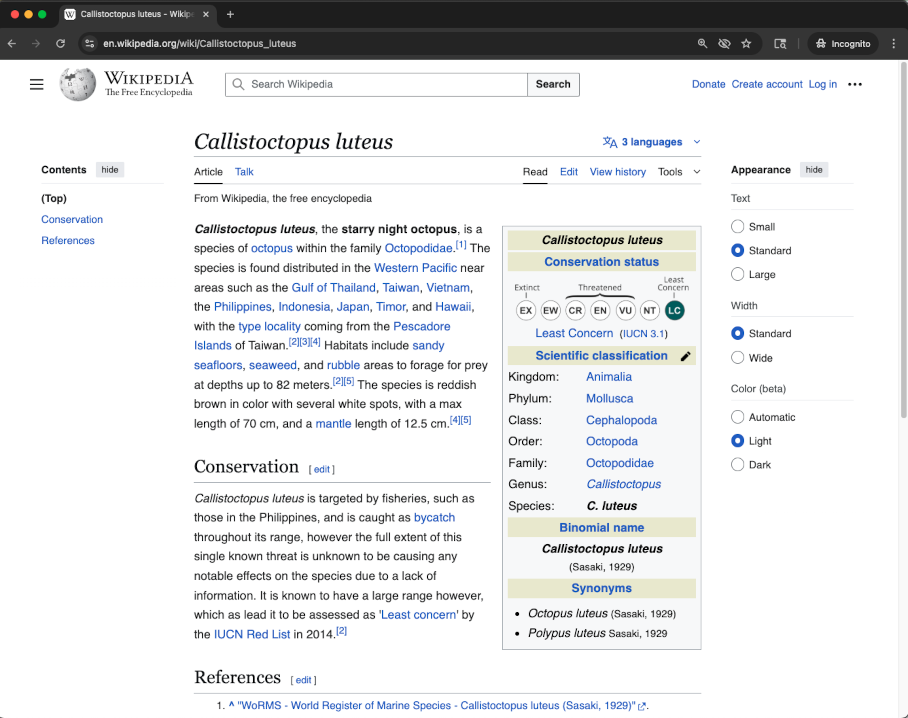
Task: Open a new browser tab with the plus icon
Action: coord(230,14)
